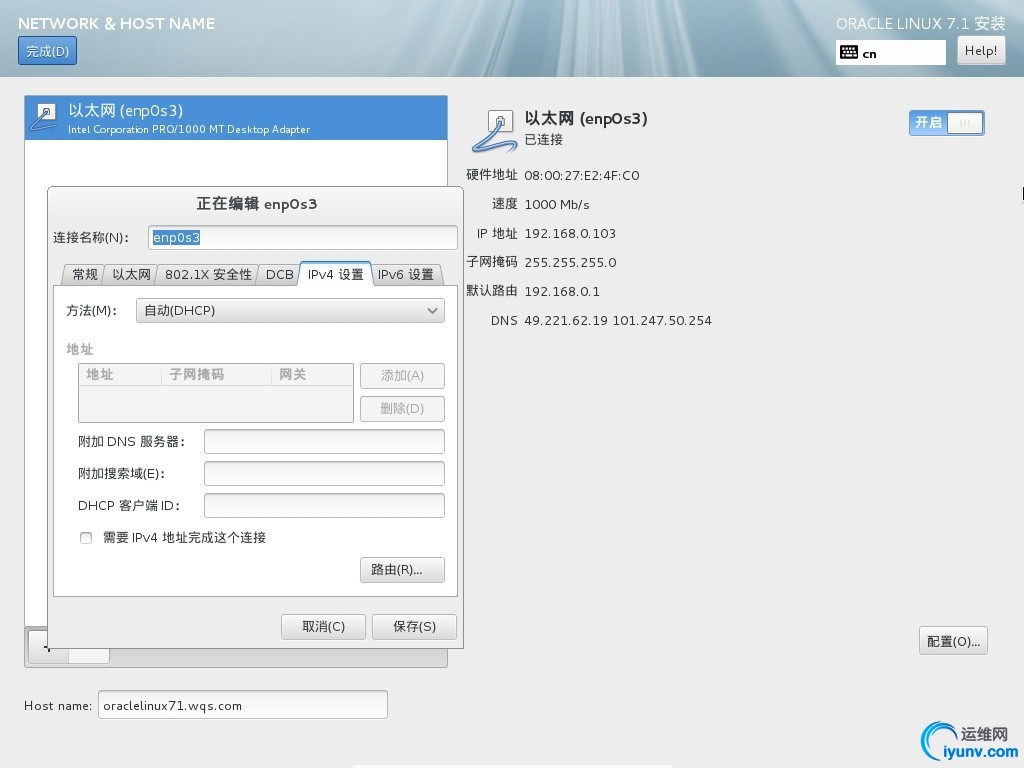Open the Help! button
1024x768 pixels.
point(980,50)
